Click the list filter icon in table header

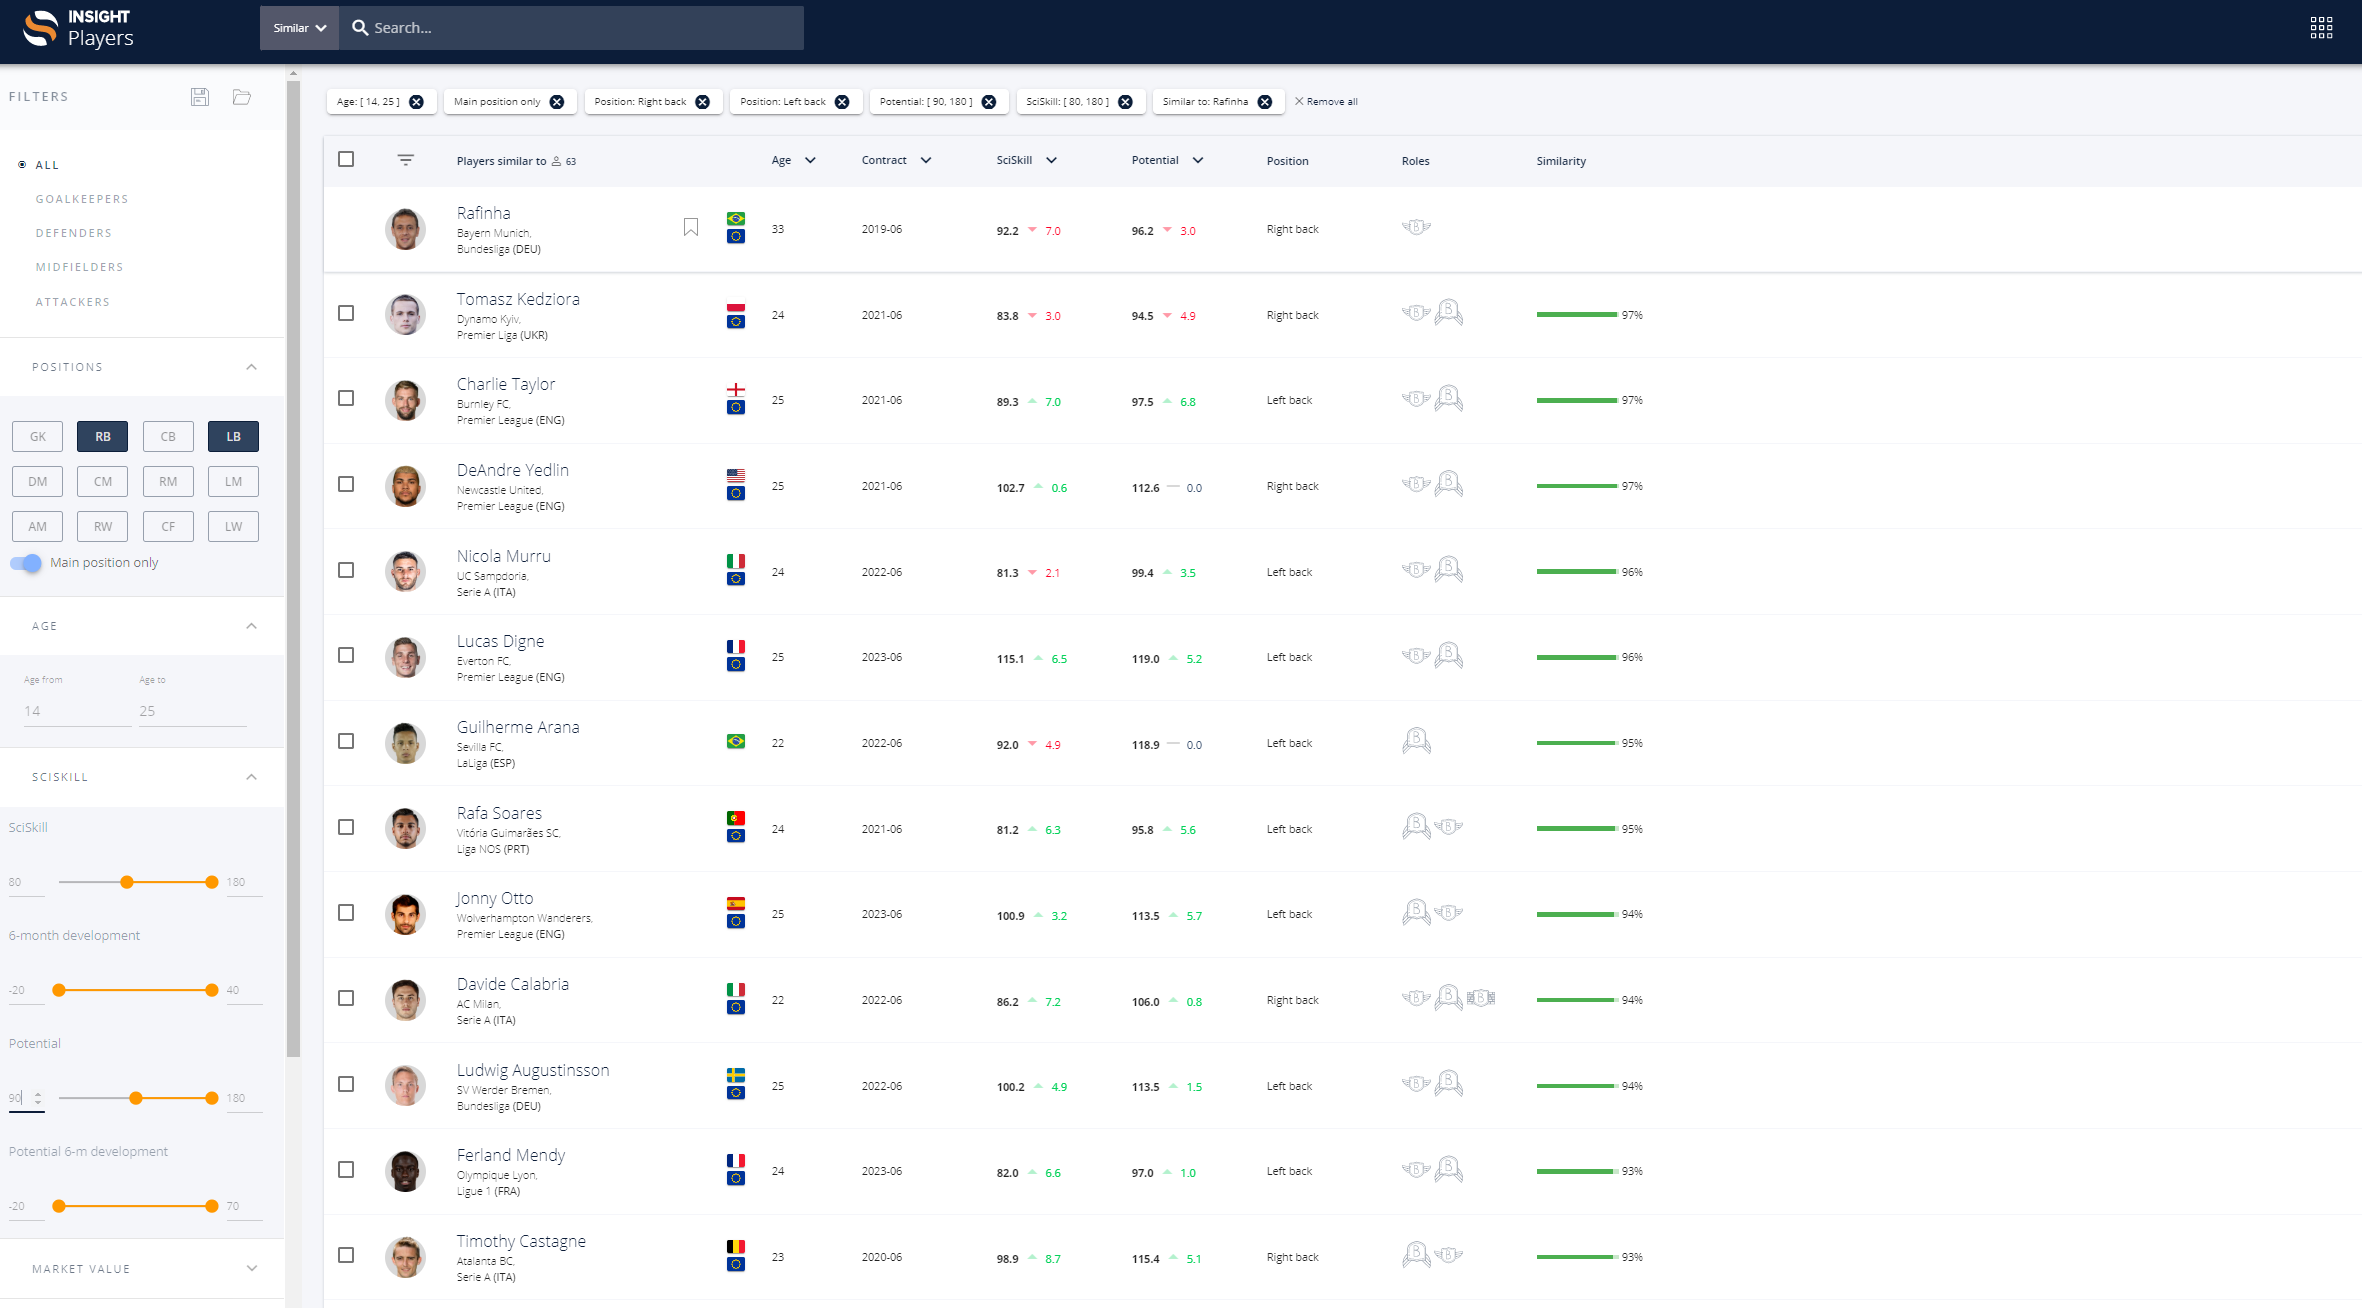tap(405, 160)
